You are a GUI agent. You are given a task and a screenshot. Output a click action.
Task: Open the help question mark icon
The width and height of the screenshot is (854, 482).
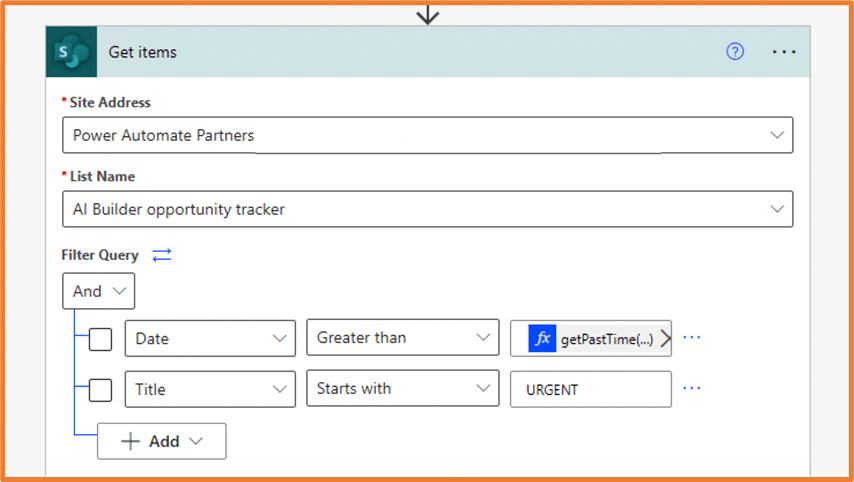point(735,52)
